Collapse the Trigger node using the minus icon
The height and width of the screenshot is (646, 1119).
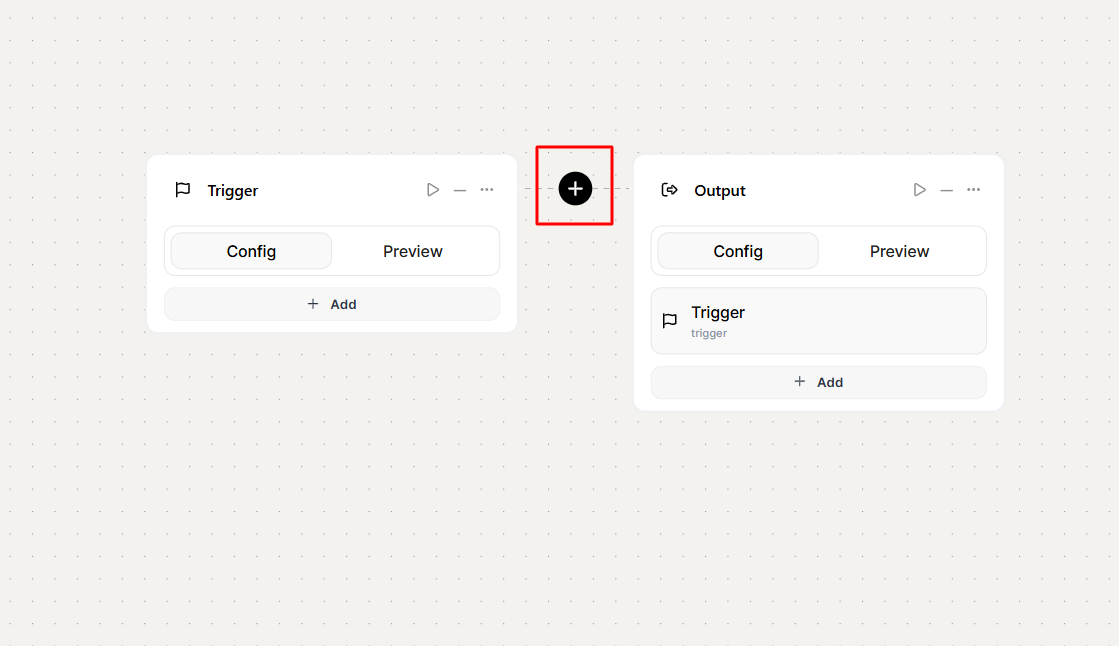(x=460, y=190)
